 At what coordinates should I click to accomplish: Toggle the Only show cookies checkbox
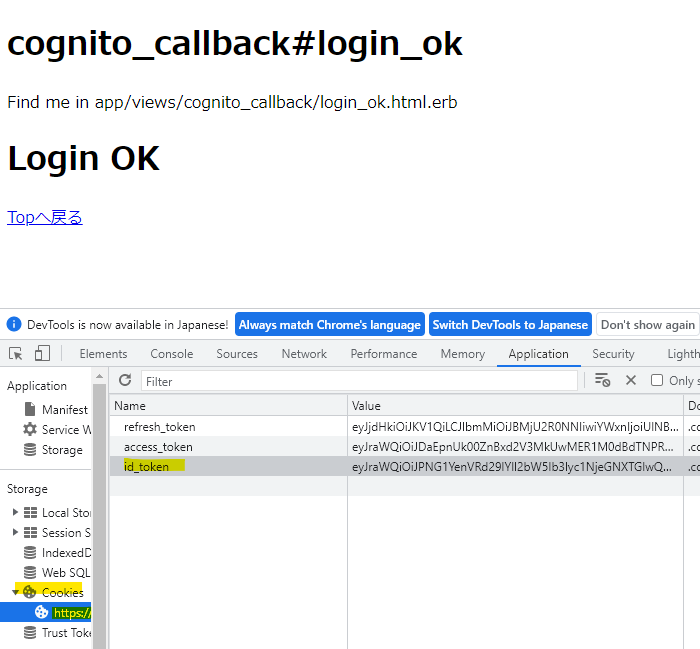657,380
